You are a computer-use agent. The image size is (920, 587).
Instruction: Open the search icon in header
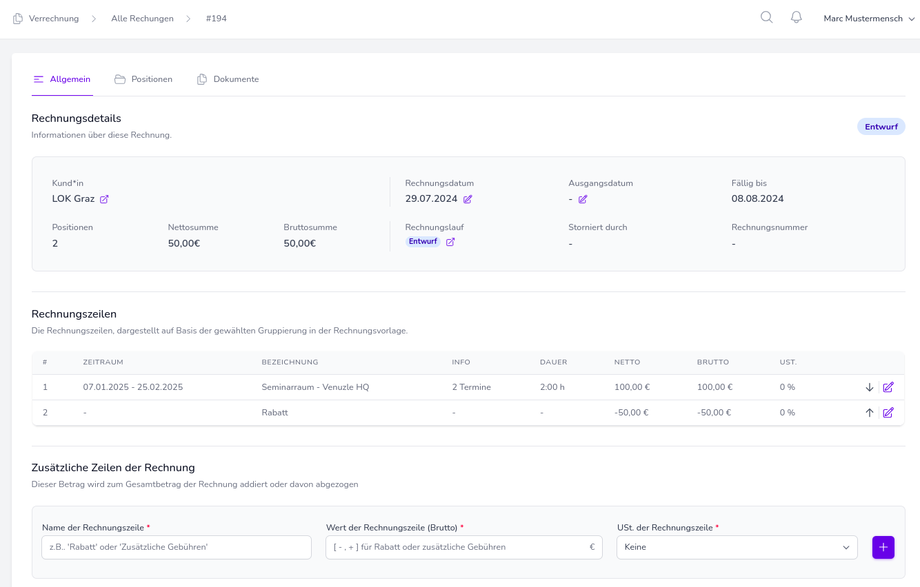(x=766, y=18)
